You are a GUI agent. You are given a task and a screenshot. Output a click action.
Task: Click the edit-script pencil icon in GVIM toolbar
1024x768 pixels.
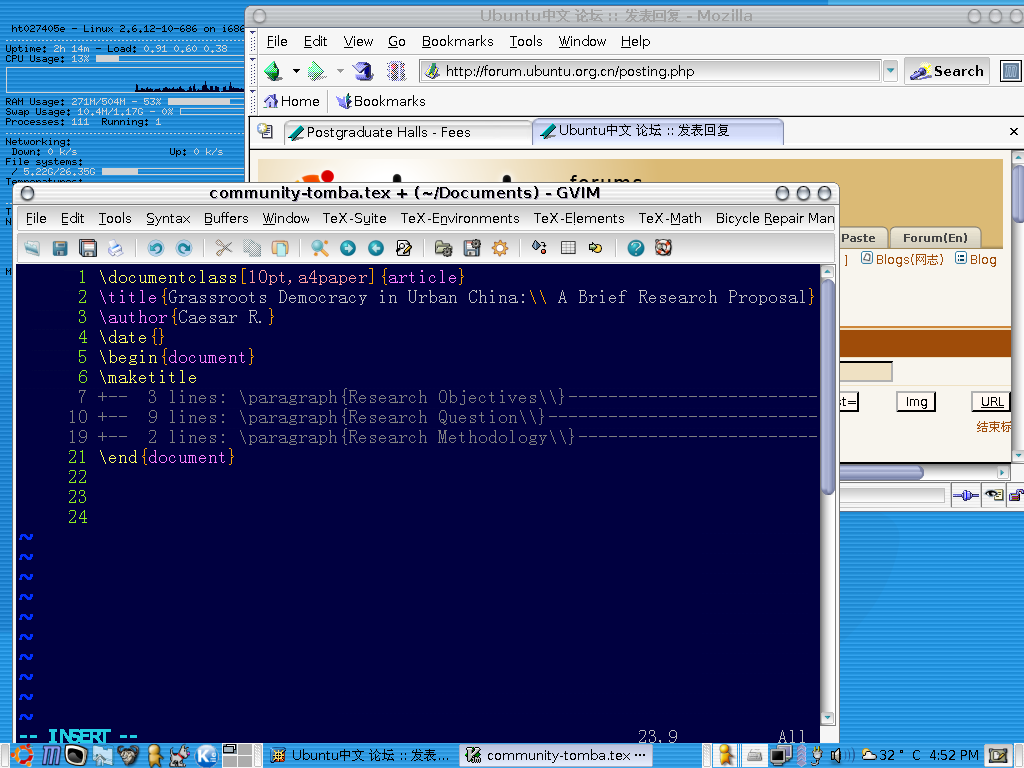404,248
